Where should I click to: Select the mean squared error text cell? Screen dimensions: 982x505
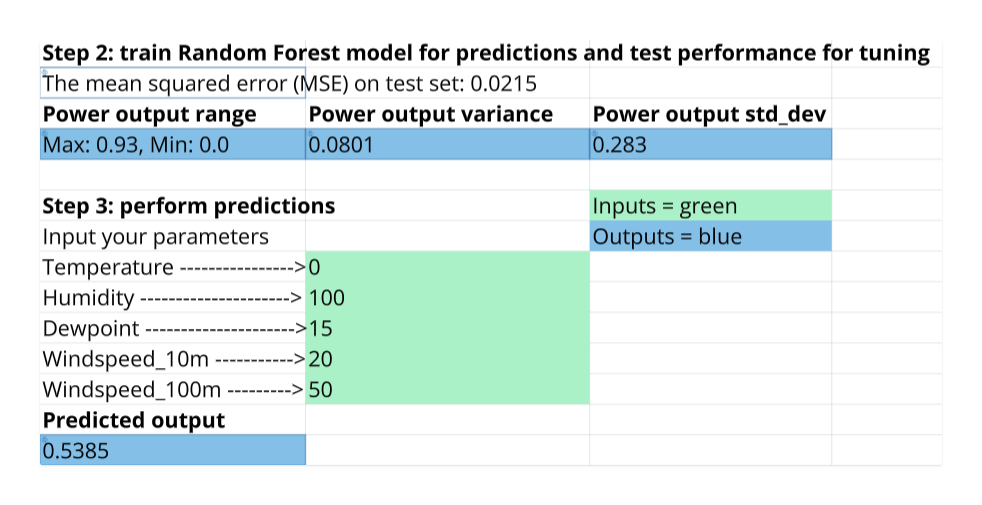290,84
